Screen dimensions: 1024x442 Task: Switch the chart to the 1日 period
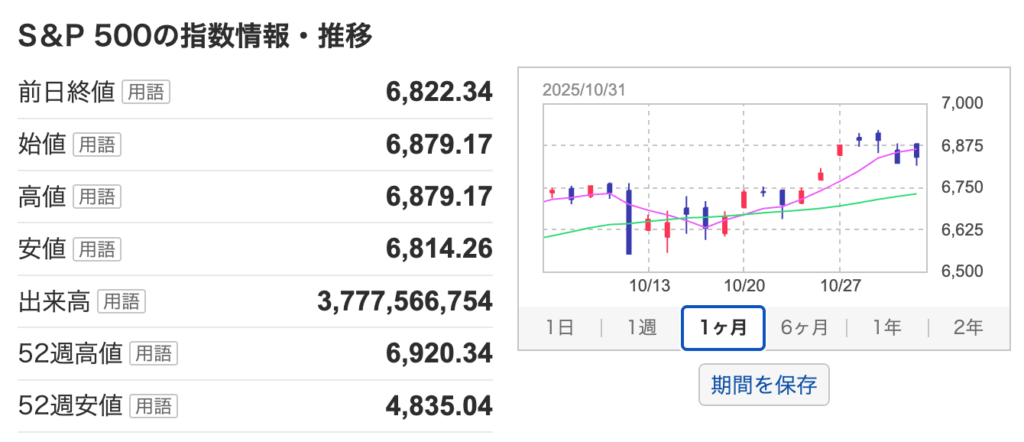[x=560, y=327]
